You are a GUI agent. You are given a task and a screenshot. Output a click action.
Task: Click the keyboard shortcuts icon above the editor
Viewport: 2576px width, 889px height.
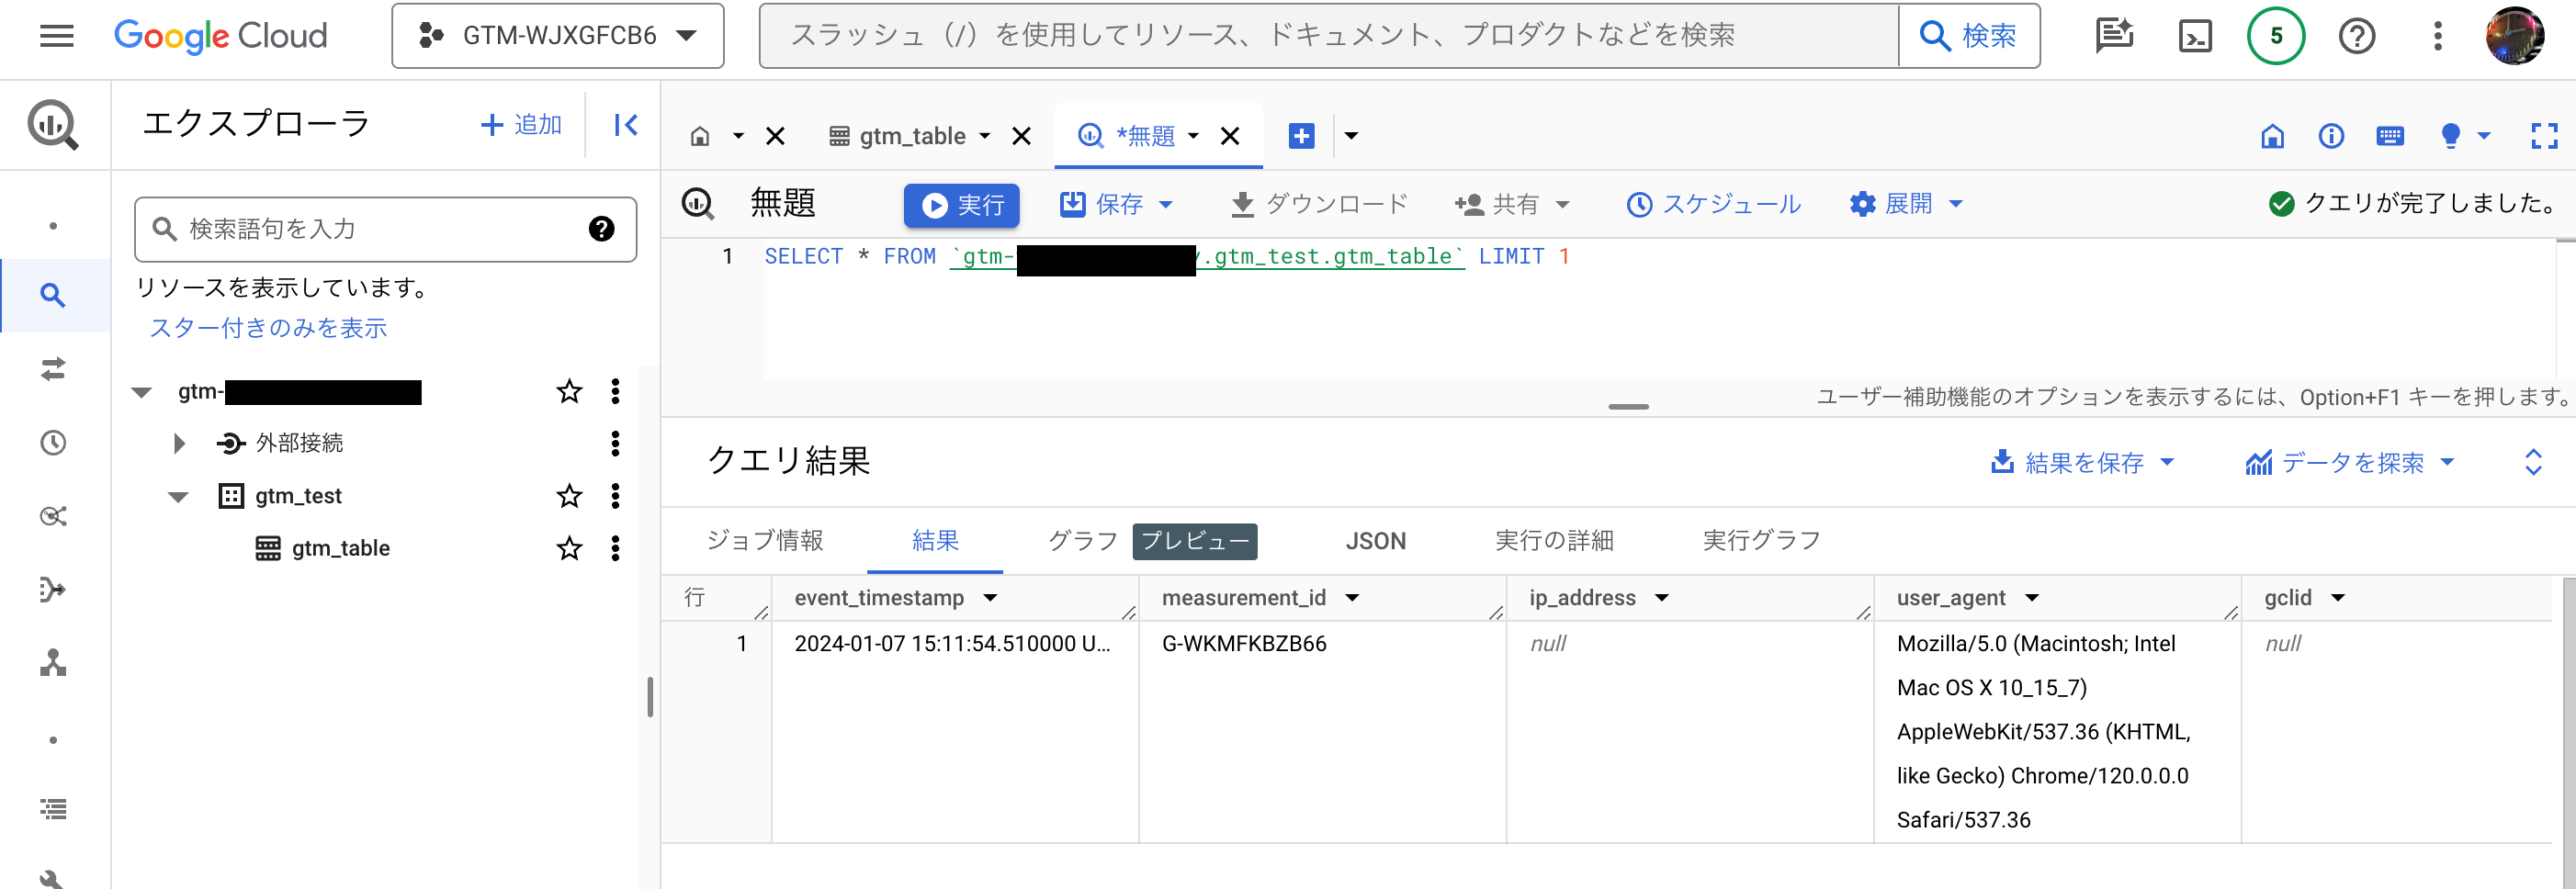pos(2391,136)
